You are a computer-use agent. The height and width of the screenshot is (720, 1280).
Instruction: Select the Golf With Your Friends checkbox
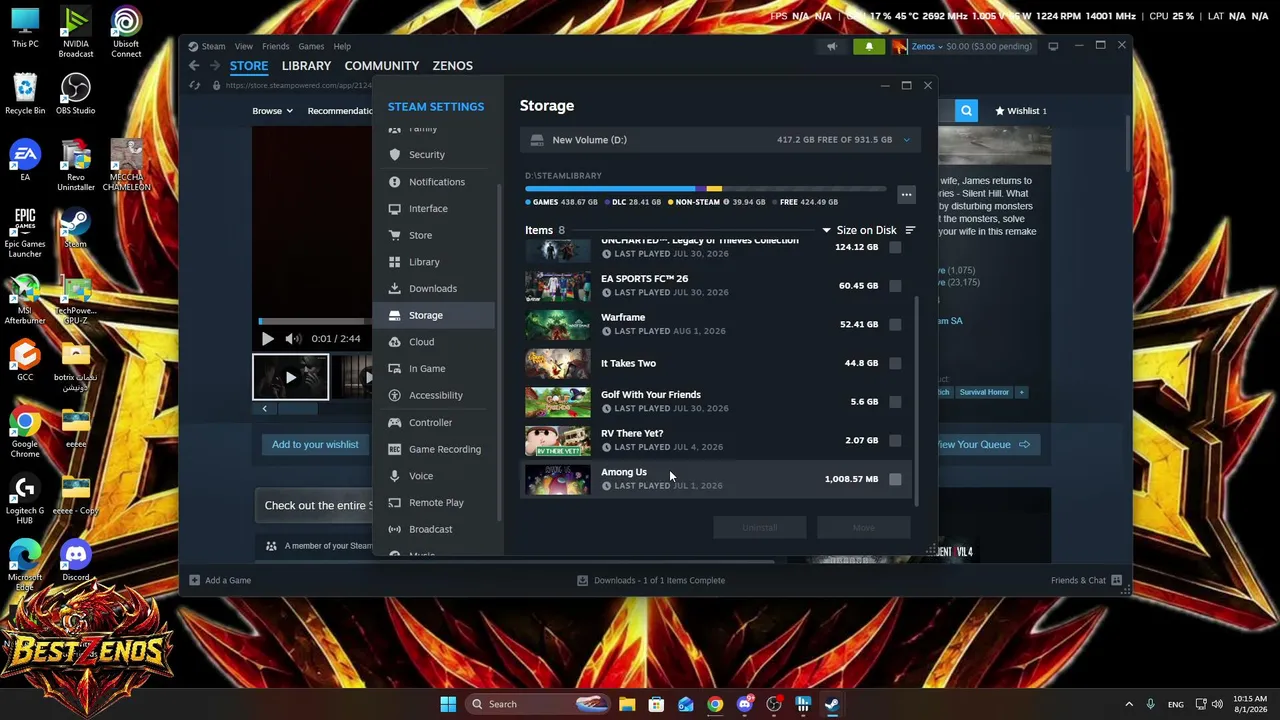895,402
